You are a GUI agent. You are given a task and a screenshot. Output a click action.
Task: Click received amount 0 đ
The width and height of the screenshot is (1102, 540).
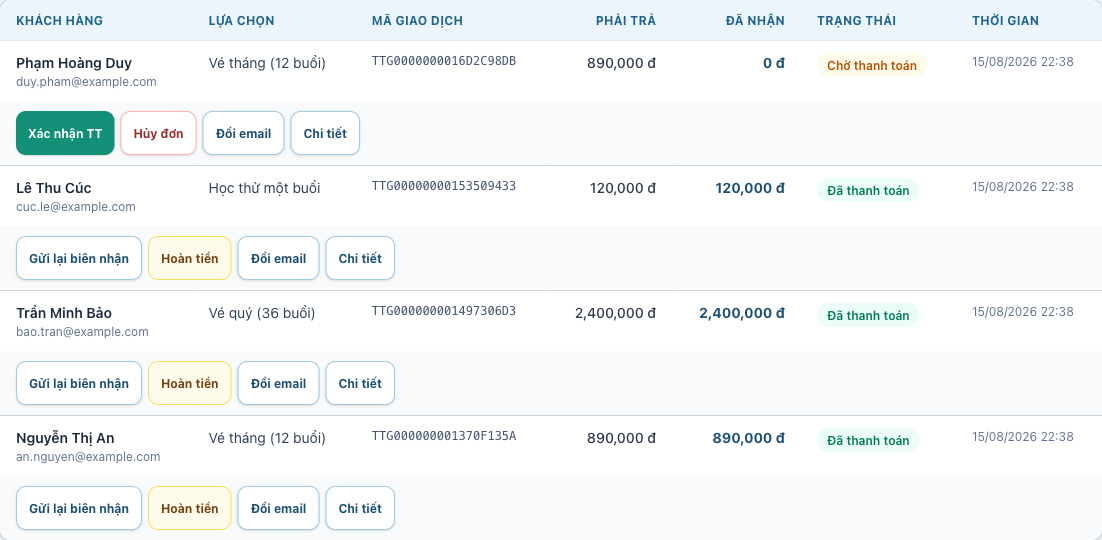tap(774, 63)
